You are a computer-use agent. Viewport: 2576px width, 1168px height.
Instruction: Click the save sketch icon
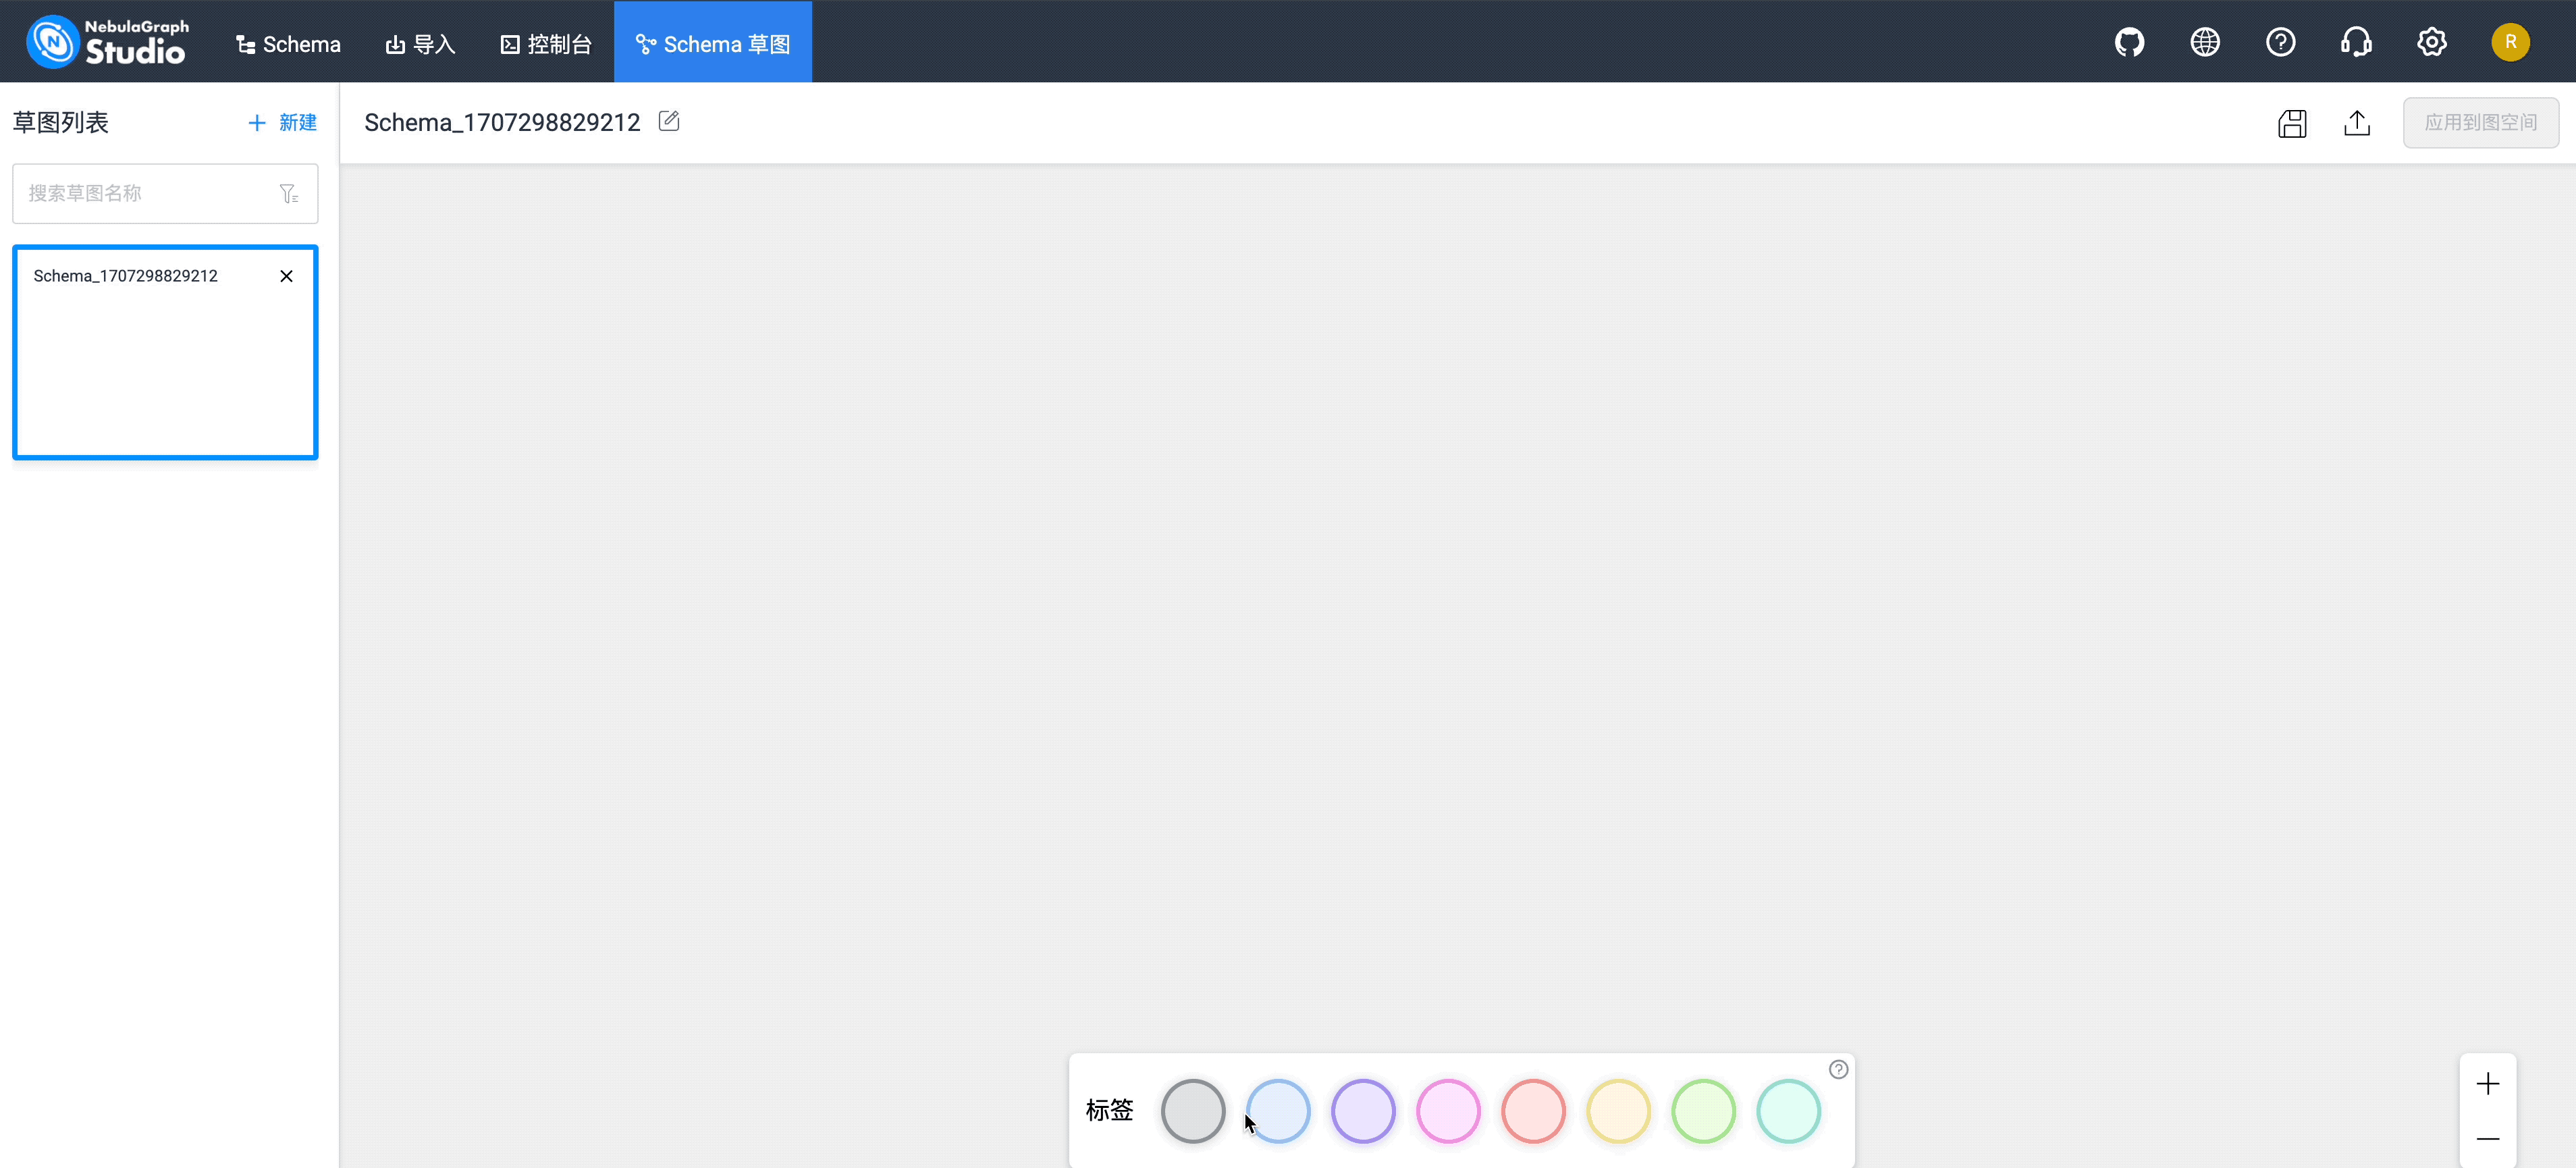[x=2292, y=123]
